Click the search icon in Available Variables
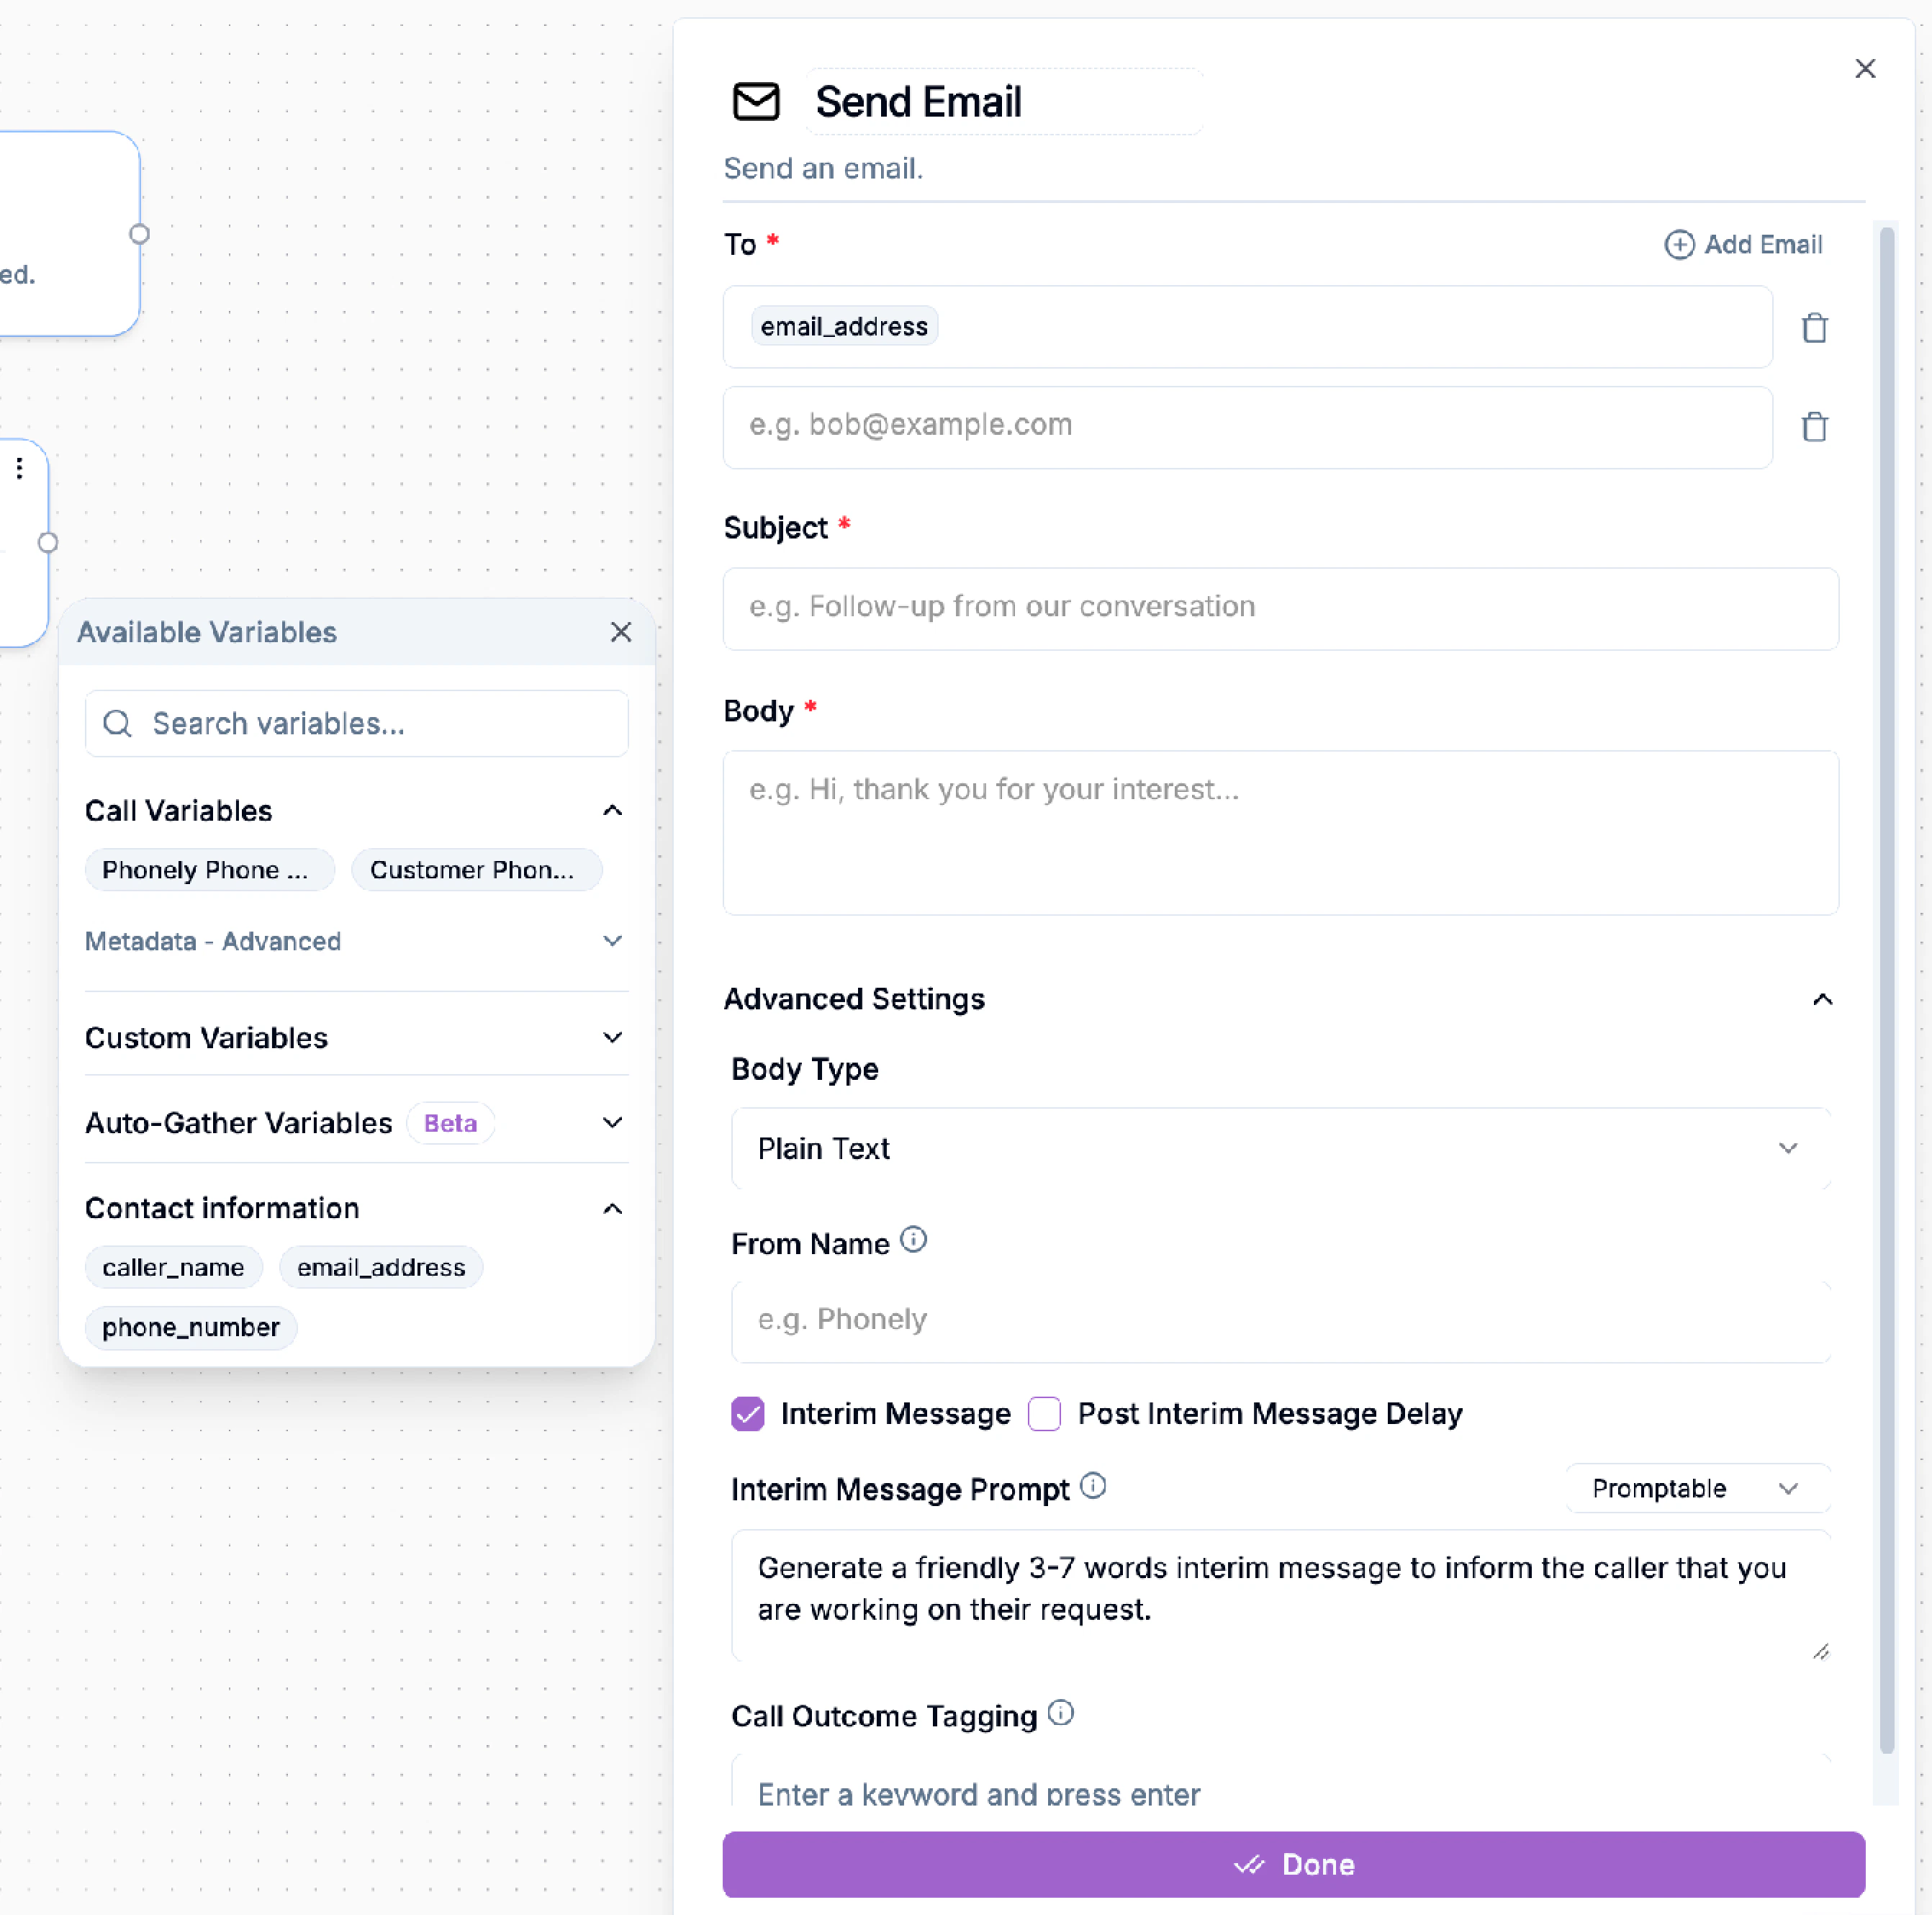The height and width of the screenshot is (1915, 1932). click(x=118, y=723)
